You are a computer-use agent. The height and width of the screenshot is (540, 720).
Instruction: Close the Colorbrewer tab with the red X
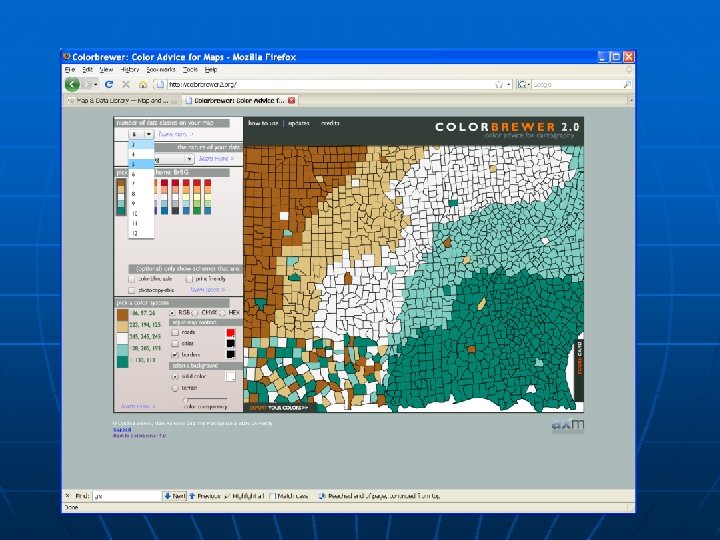(291, 100)
